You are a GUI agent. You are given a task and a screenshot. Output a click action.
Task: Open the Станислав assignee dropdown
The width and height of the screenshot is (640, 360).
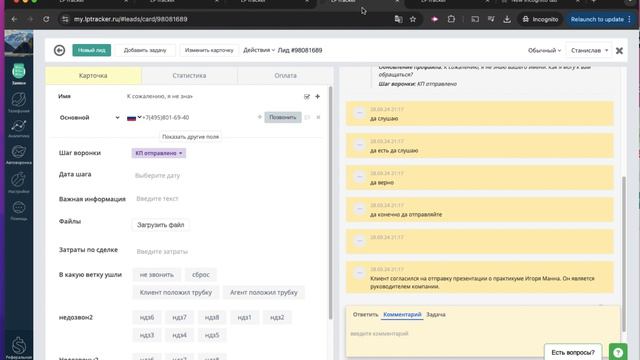point(589,50)
